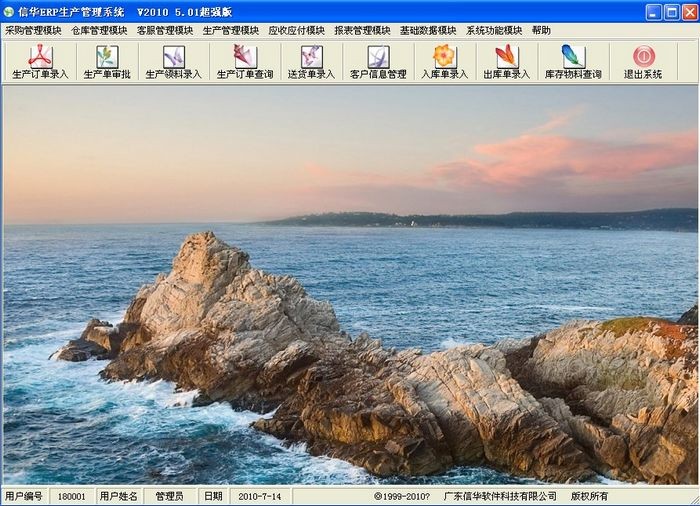700x506 pixels.
Task: Click the 报表管理模块 menu
Action: click(362, 31)
